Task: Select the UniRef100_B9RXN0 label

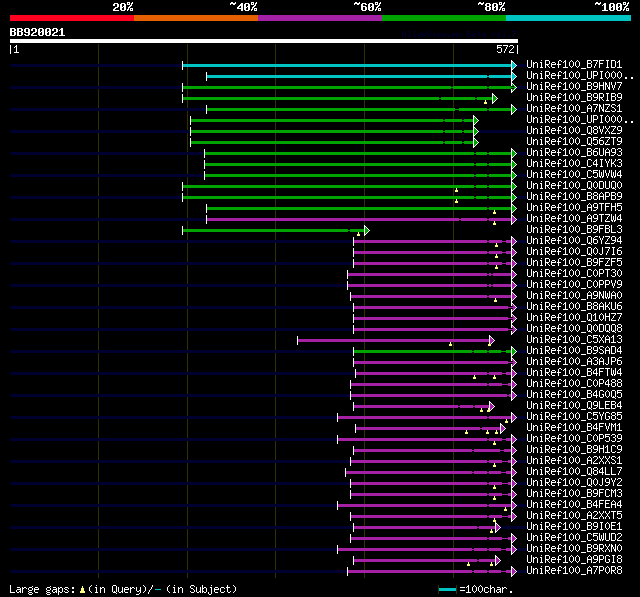Action: 574,549
